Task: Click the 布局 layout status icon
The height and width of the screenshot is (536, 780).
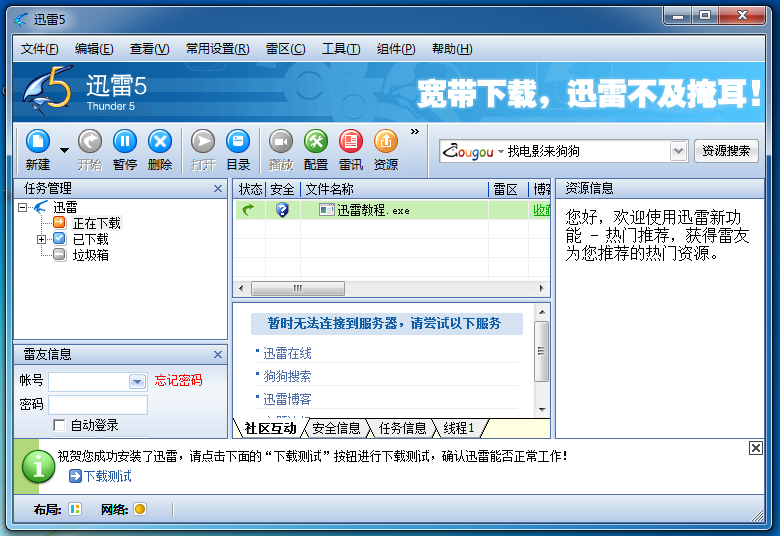Action: (x=75, y=509)
